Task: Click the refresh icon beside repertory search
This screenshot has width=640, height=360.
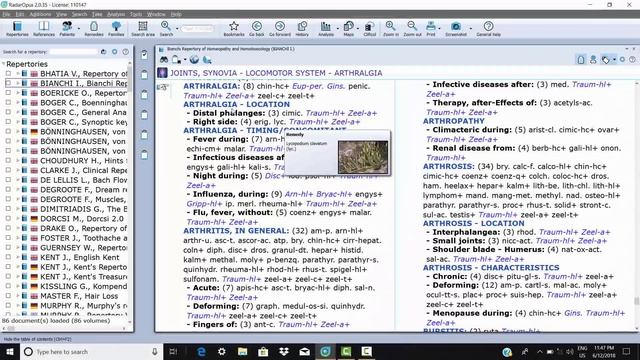Action: [x=103, y=52]
